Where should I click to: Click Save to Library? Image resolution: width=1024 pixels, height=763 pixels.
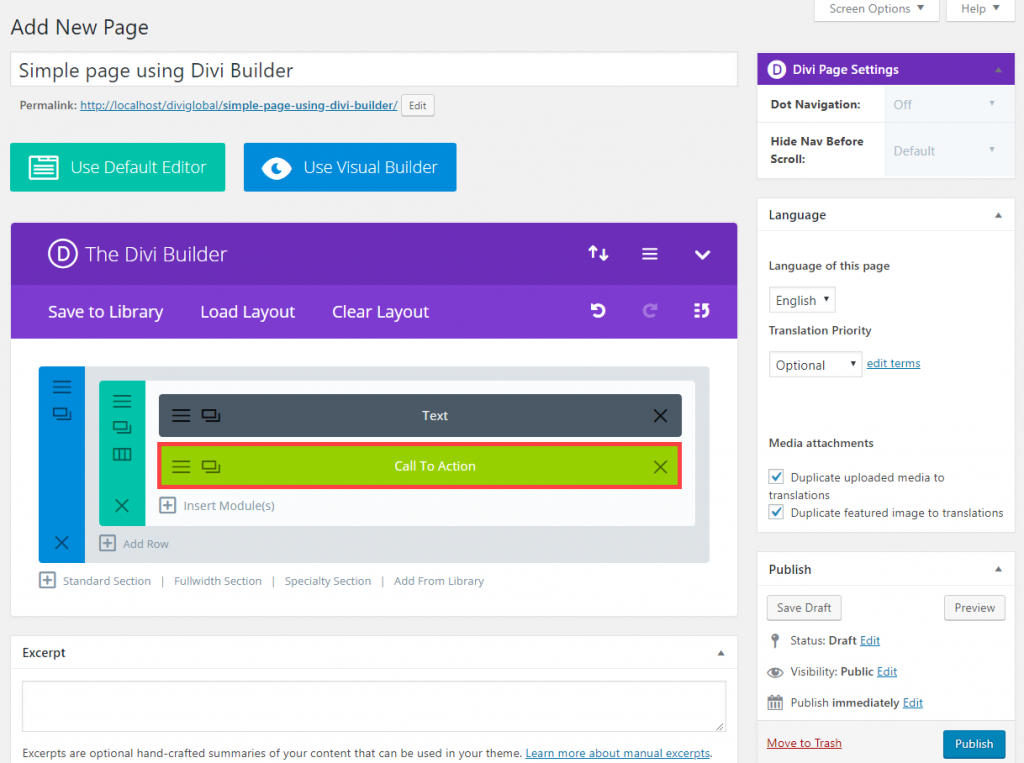106,312
